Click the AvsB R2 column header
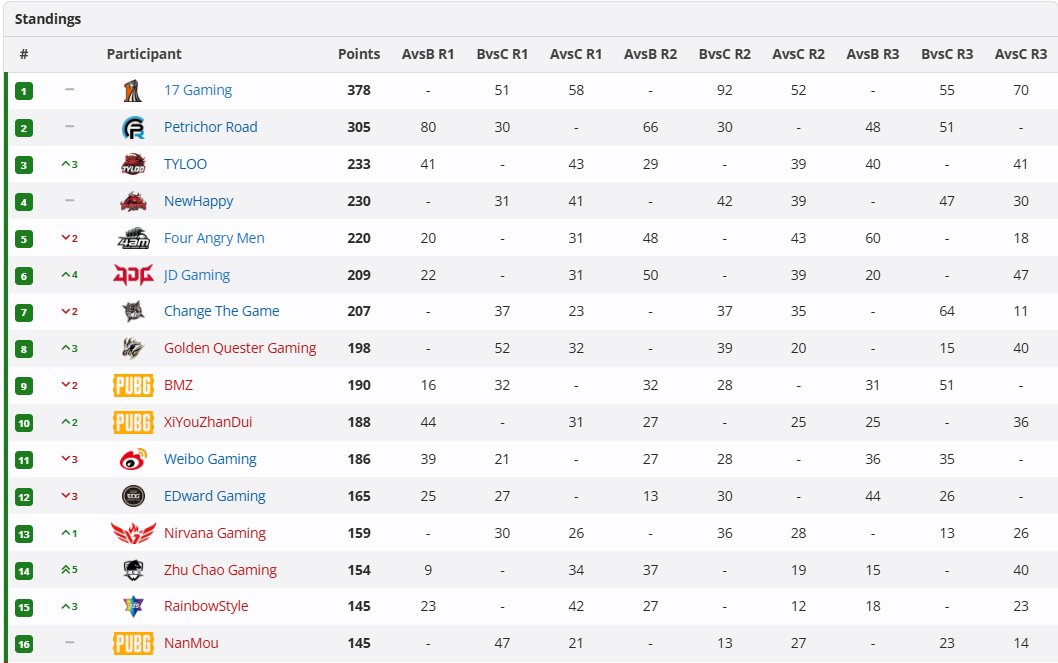 pos(650,54)
